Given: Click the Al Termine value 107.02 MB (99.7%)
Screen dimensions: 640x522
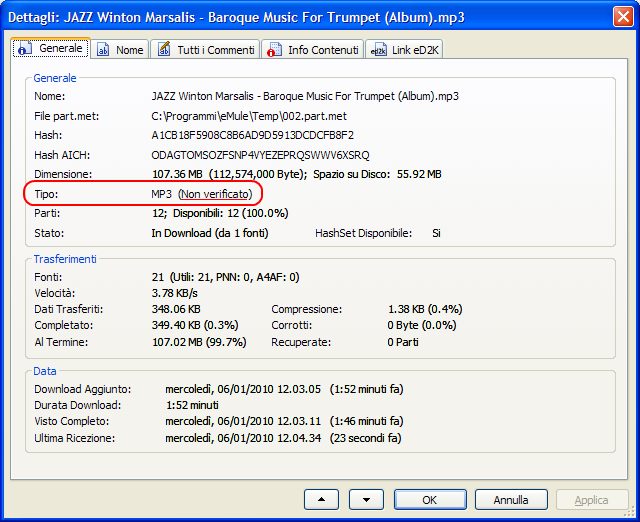Looking at the screenshot, I should click(199, 342).
